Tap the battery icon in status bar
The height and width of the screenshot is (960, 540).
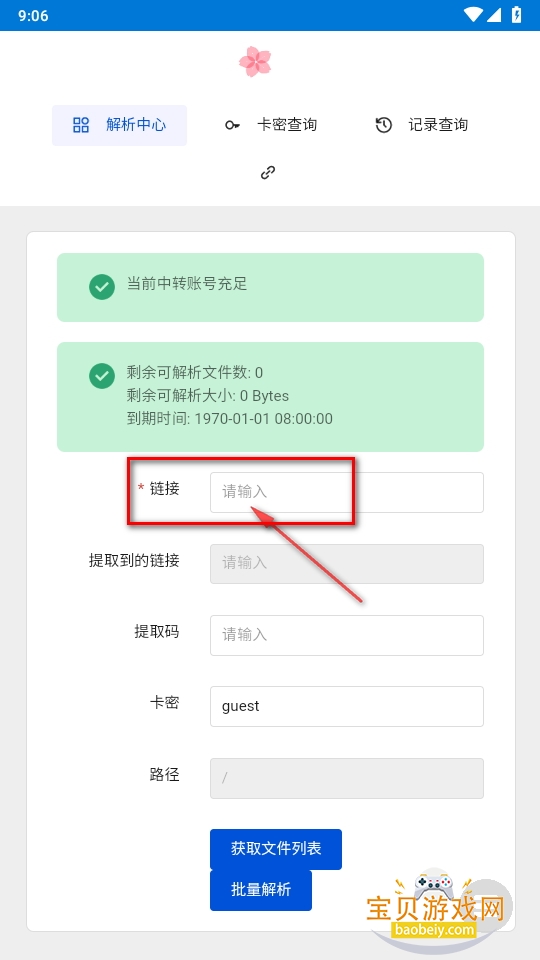pyautogui.click(x=516, y=15)
